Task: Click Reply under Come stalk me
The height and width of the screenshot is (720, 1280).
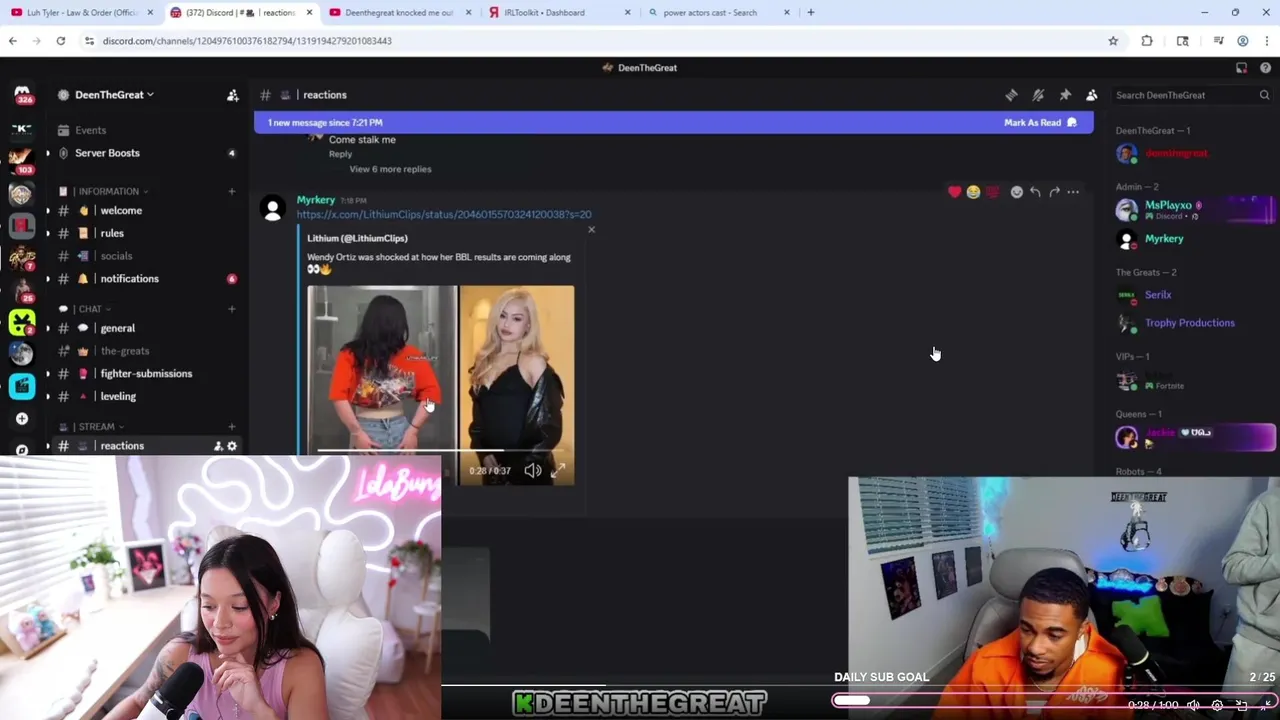Action: (x=340, y=154)
